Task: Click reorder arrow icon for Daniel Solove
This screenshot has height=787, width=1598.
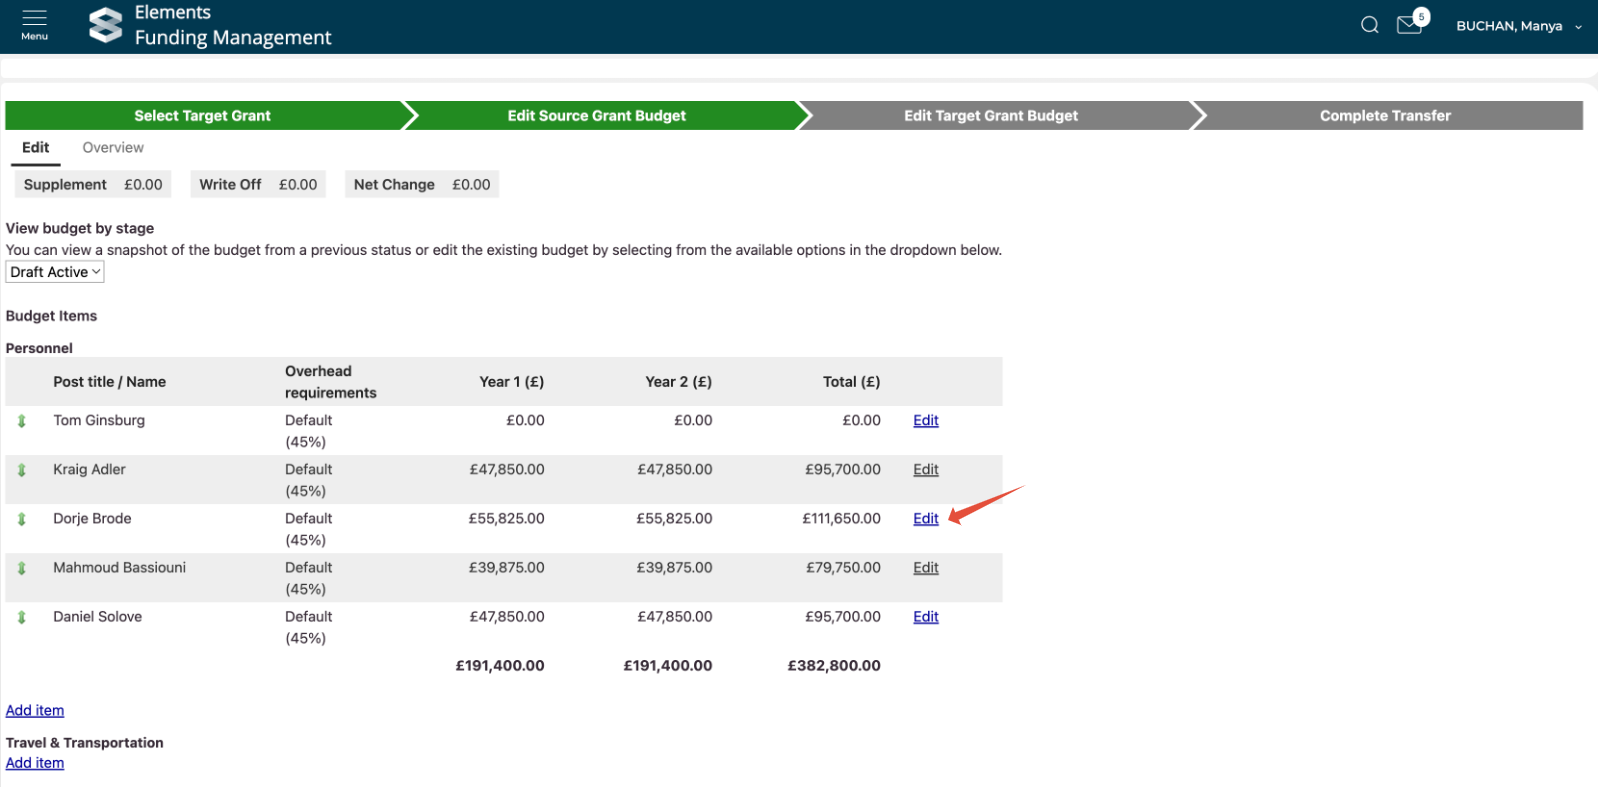Action: point(22,617)
